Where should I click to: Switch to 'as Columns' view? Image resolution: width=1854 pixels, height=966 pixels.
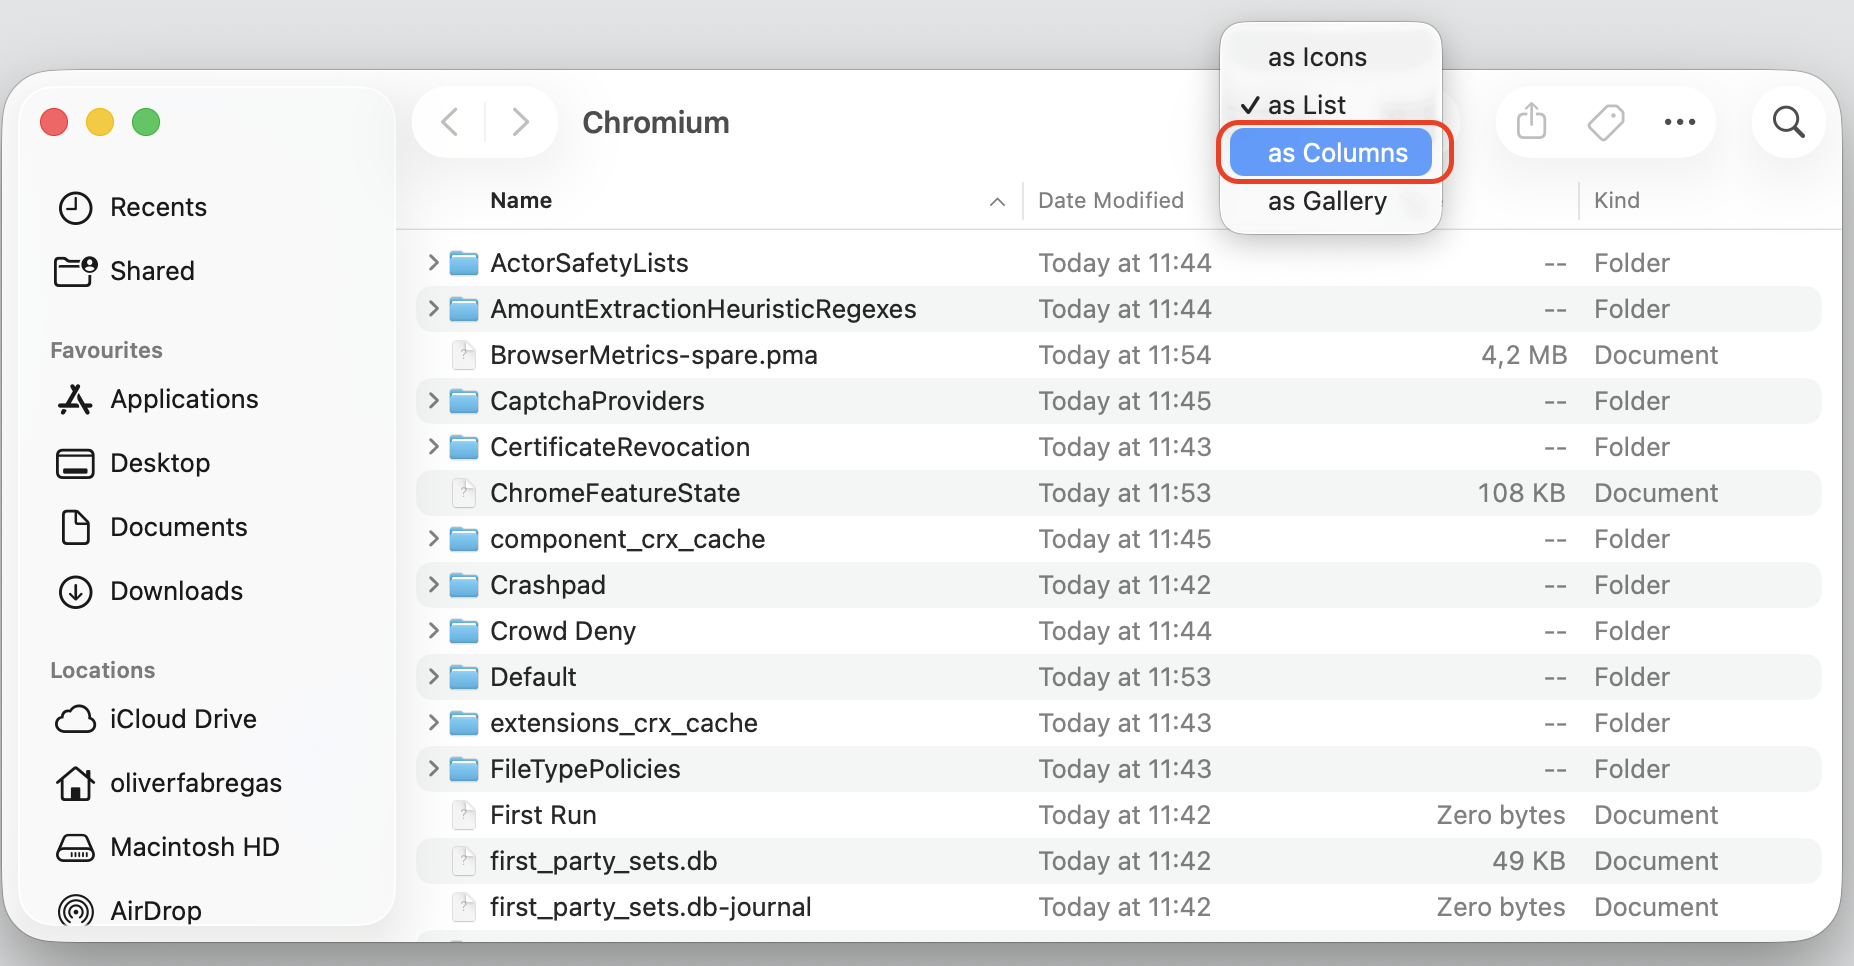pyautogui.click(x=1330, y=153)
